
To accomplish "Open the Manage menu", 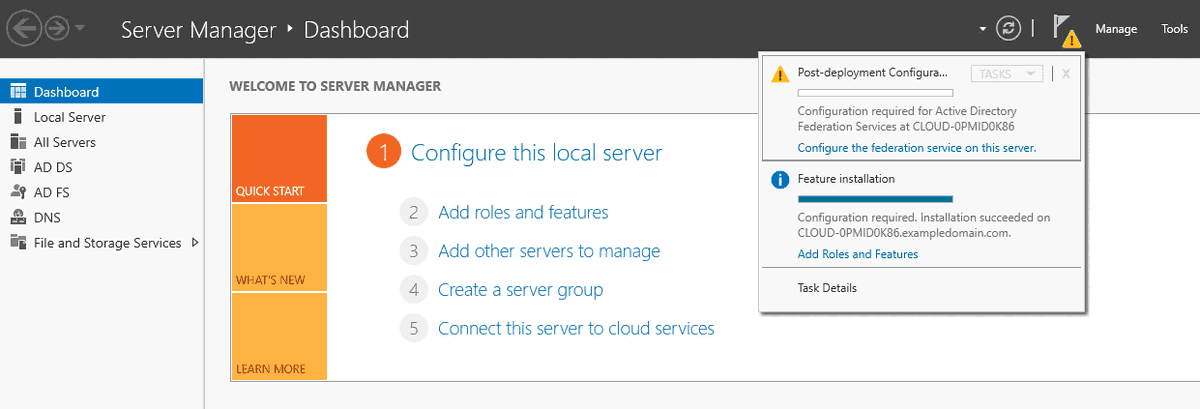I will tap(1116, 29).
